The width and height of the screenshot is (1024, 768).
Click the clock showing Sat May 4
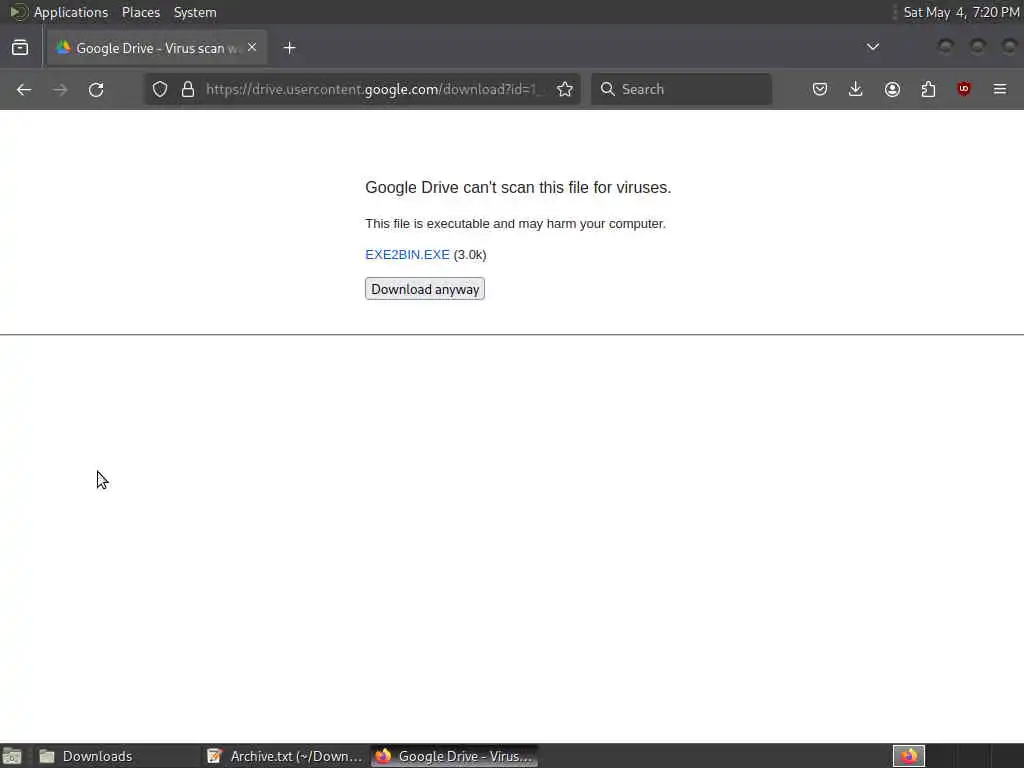961,12
